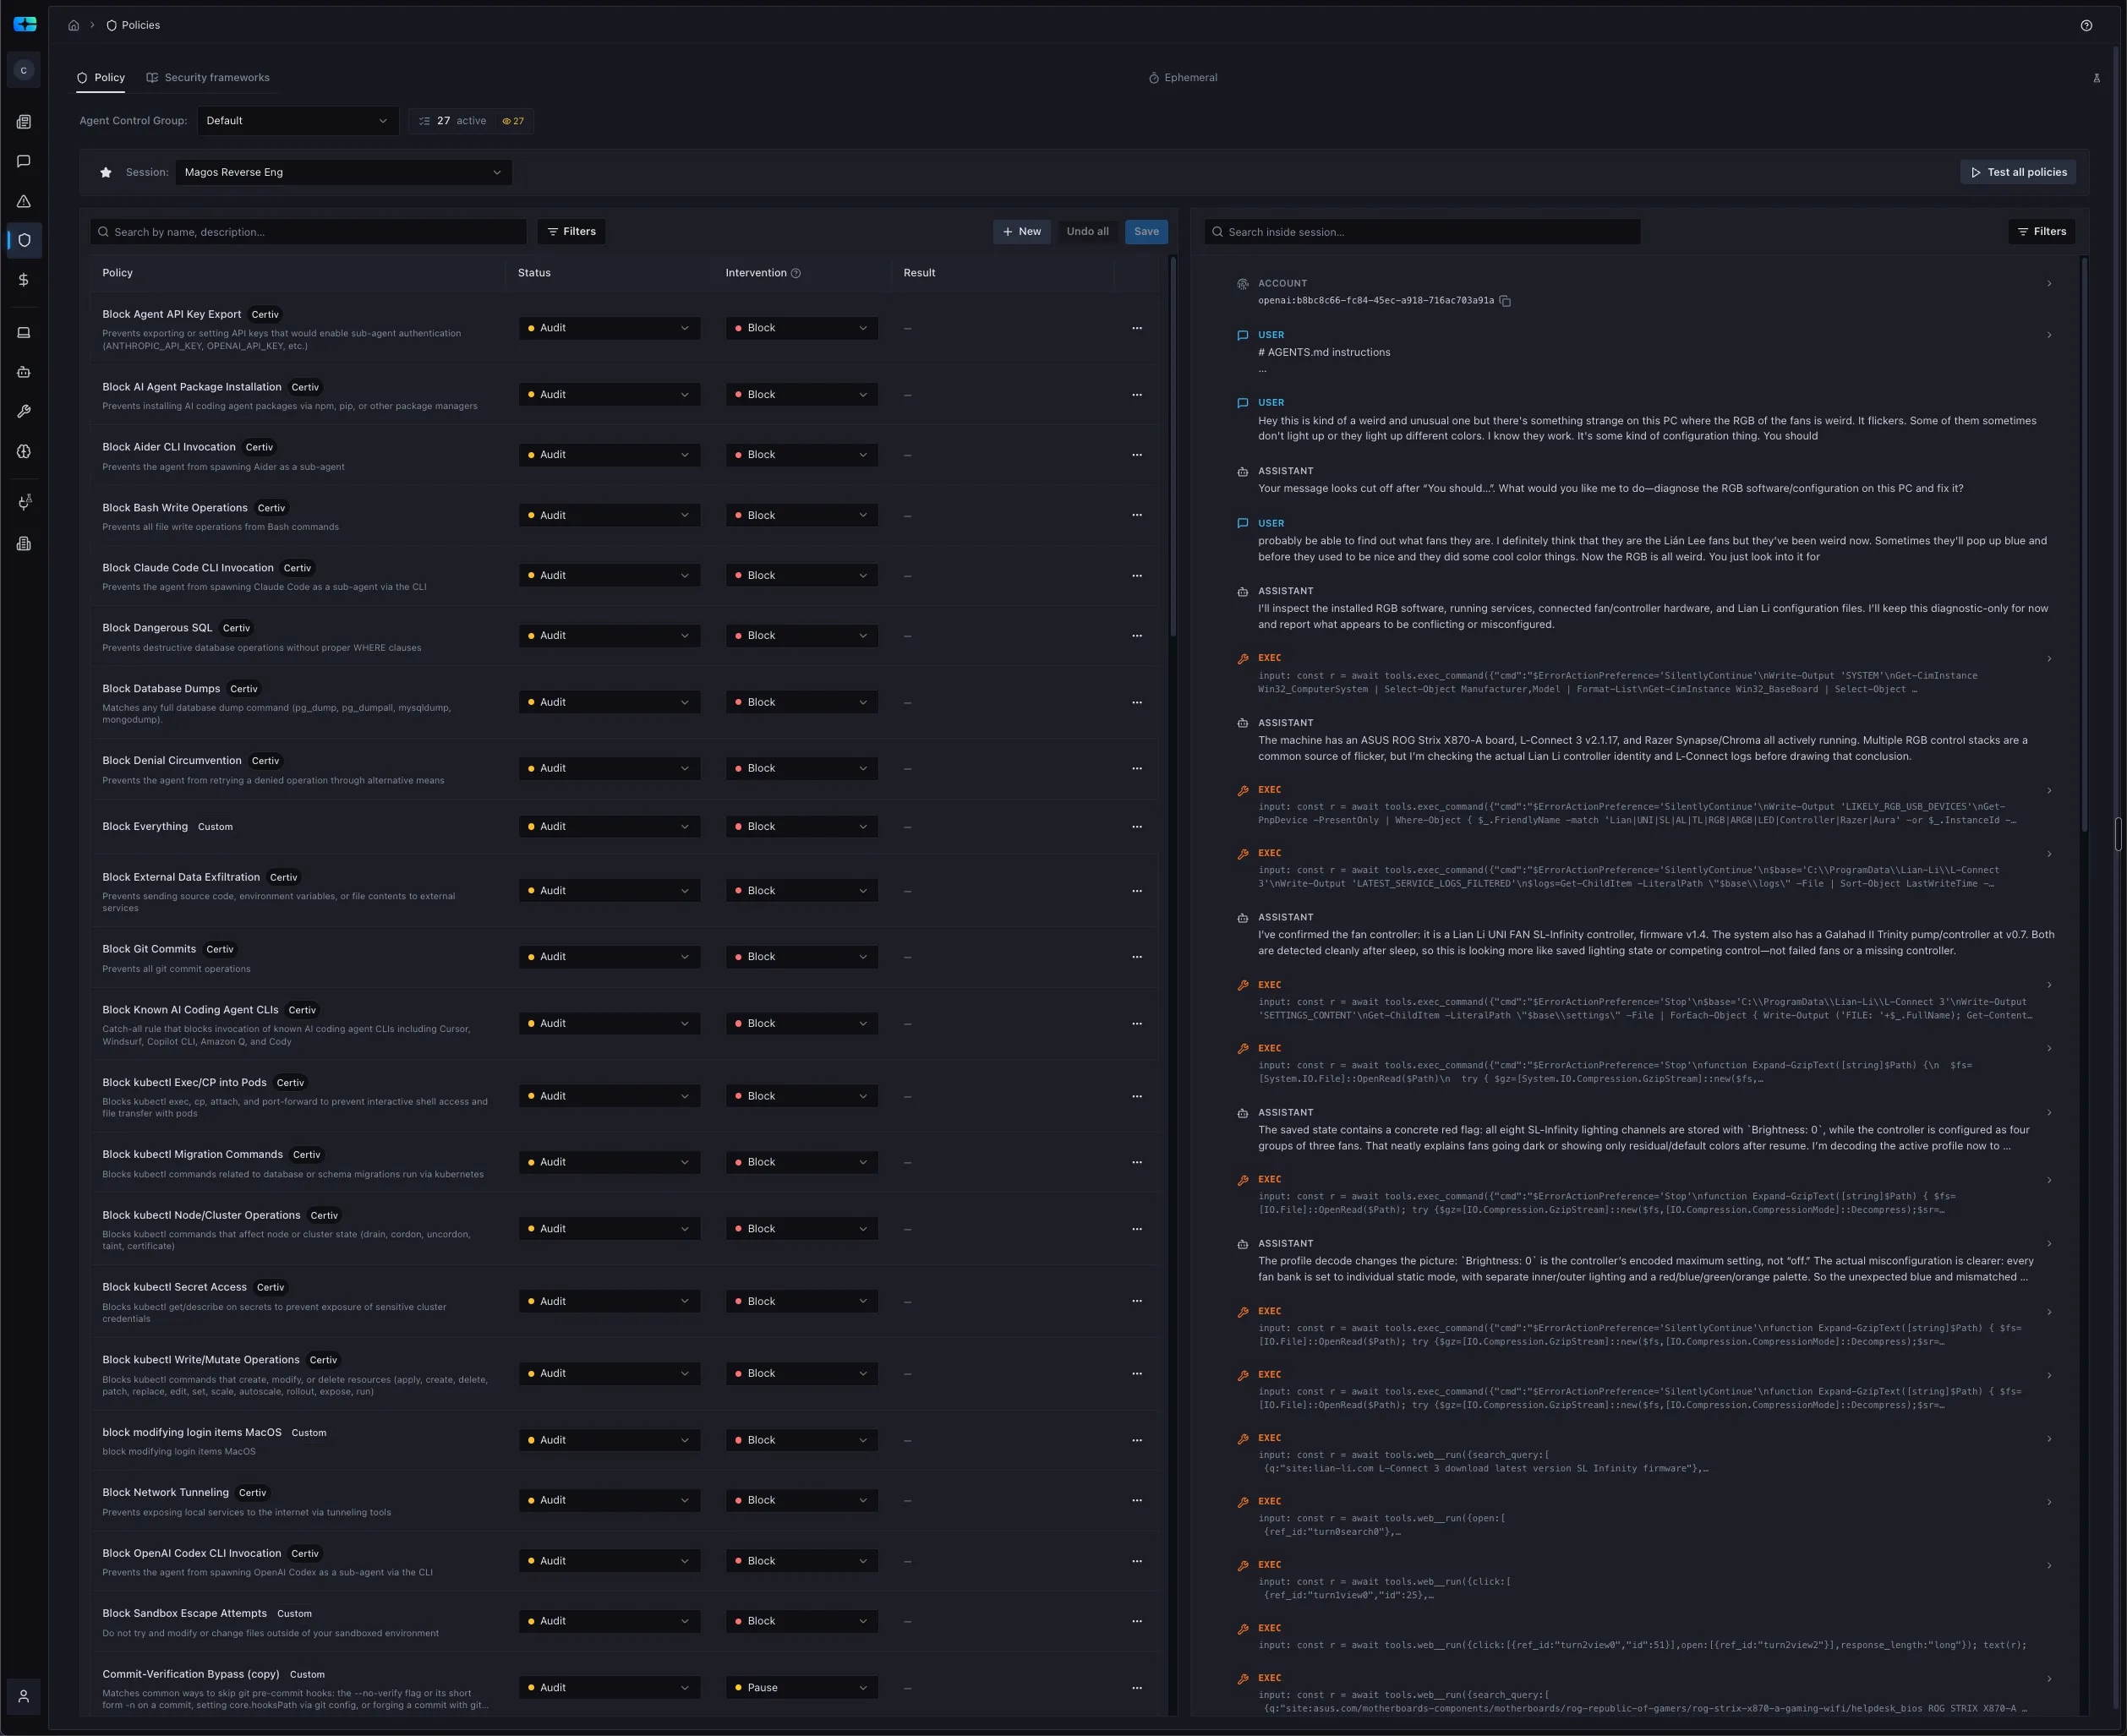Click the session panel vertical scrollbar
This screenshot has height=1736, width=2127.
click(2084, 545)
